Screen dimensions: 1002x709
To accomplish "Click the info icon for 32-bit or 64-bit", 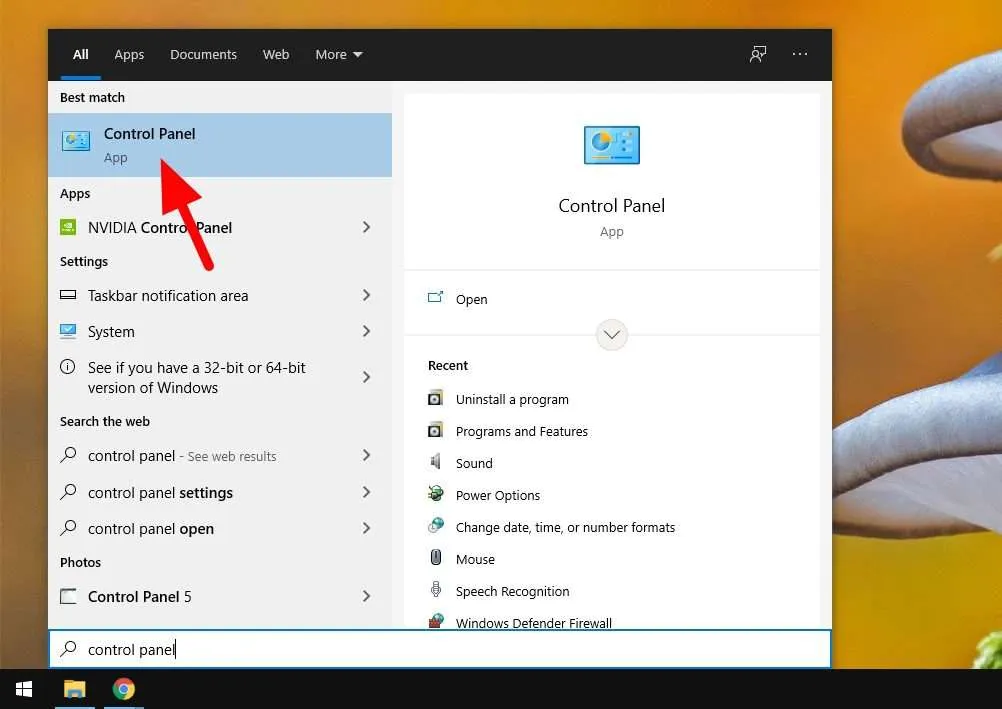I will (67, 366).
